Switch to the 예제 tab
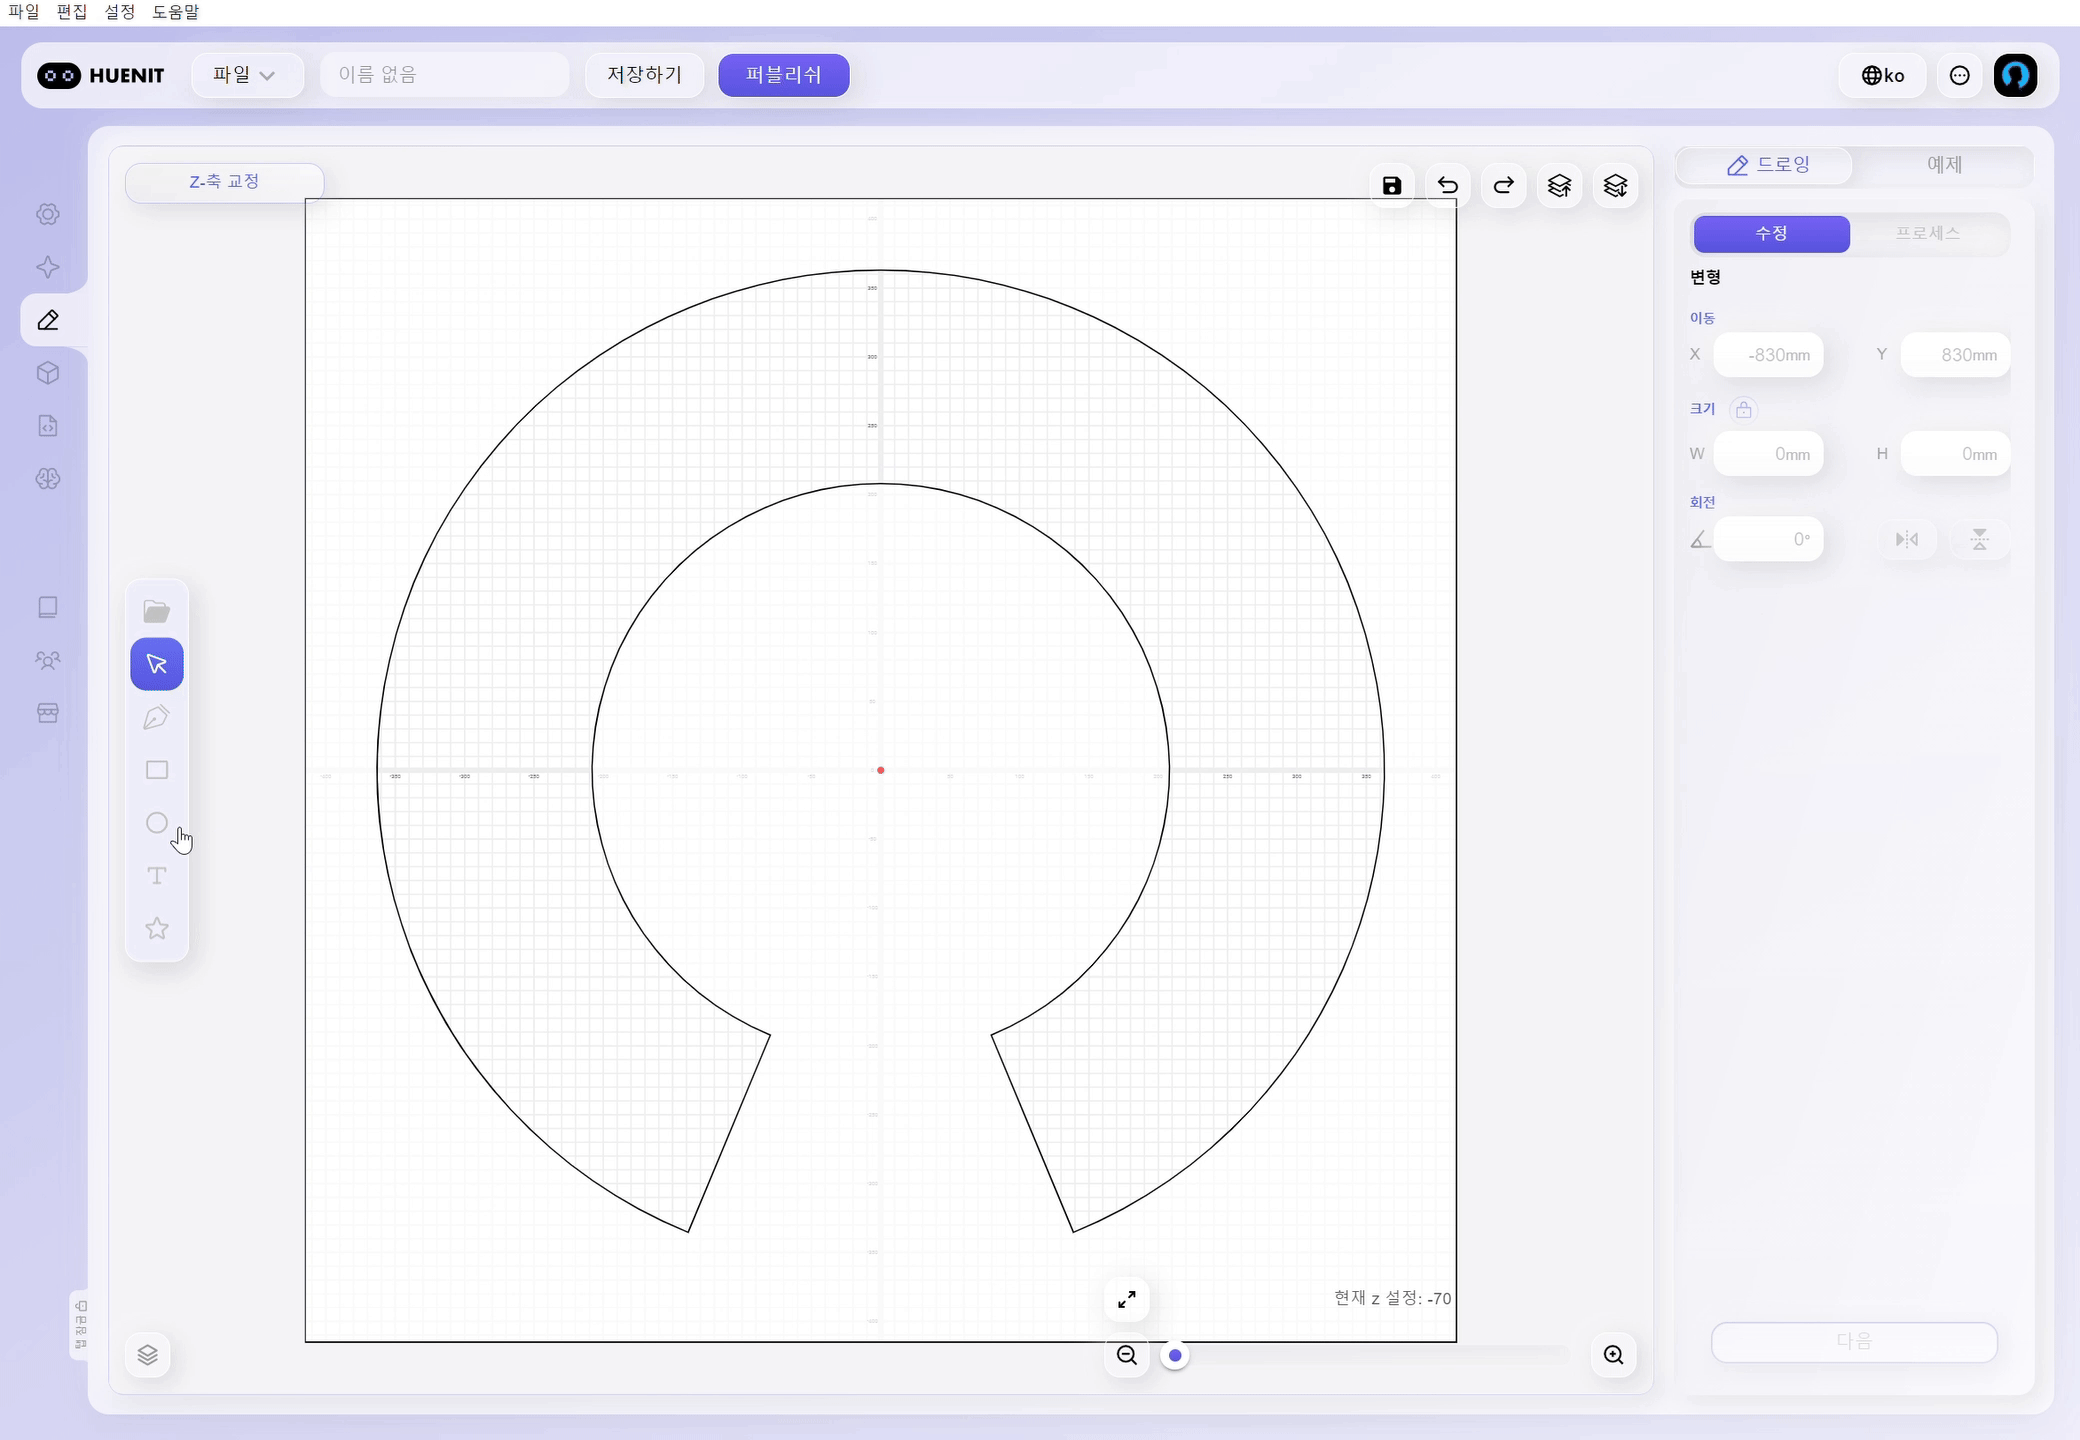2080x1440 pixels. coord(1943,165)
